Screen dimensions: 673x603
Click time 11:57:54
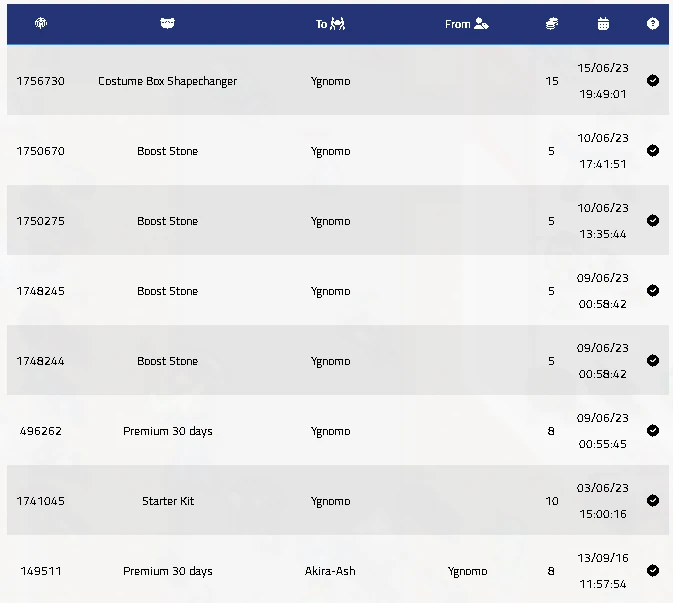point(603,584)
